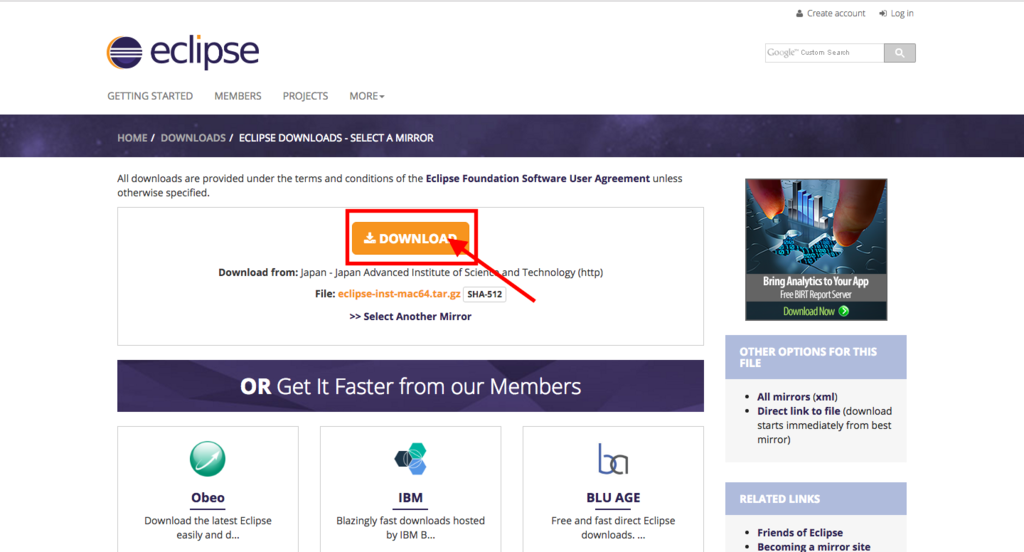1024x552 pixels.
Task: Click the orange DOWNLOAD button
Action: [410, 238]
